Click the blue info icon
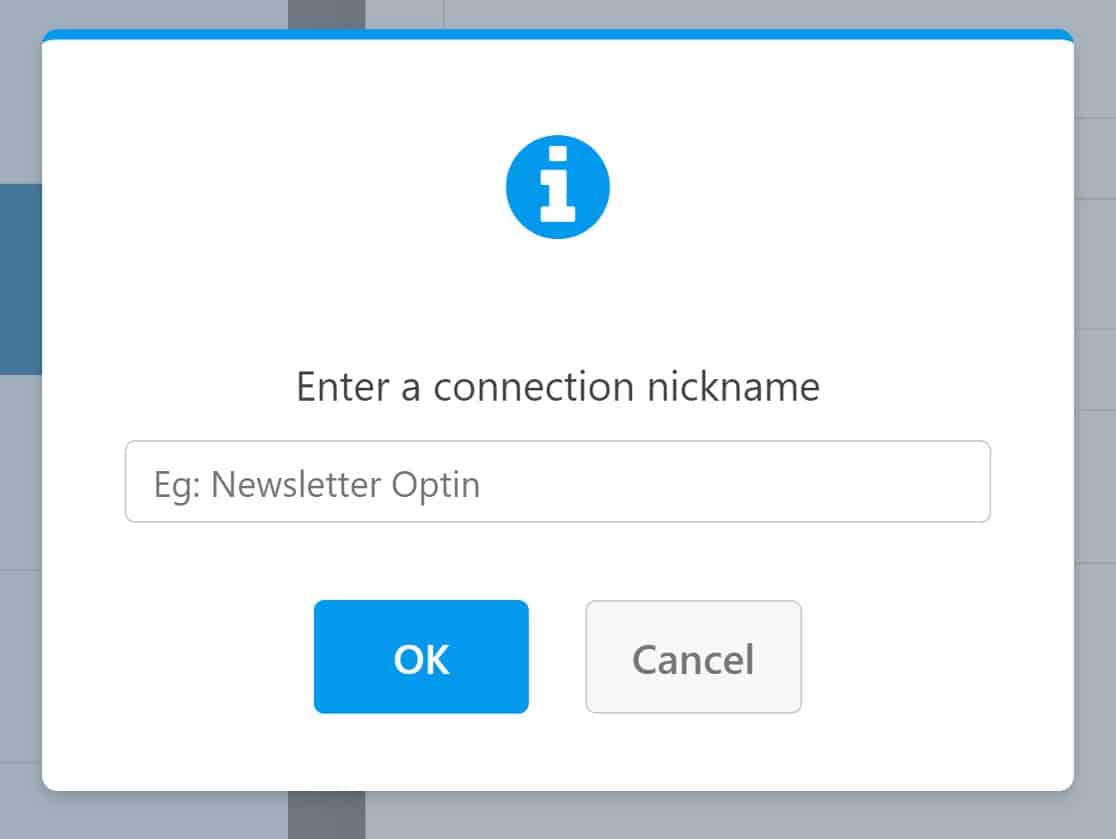1116x839 pixels. coord(557,187)
